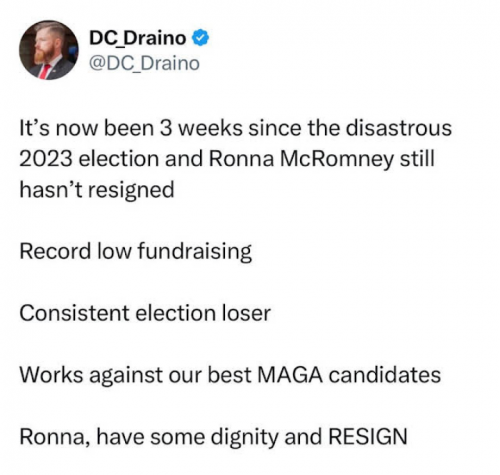Click the opening words 'It's now been'
Screen dimensions: 500x475
coord(87,128)
